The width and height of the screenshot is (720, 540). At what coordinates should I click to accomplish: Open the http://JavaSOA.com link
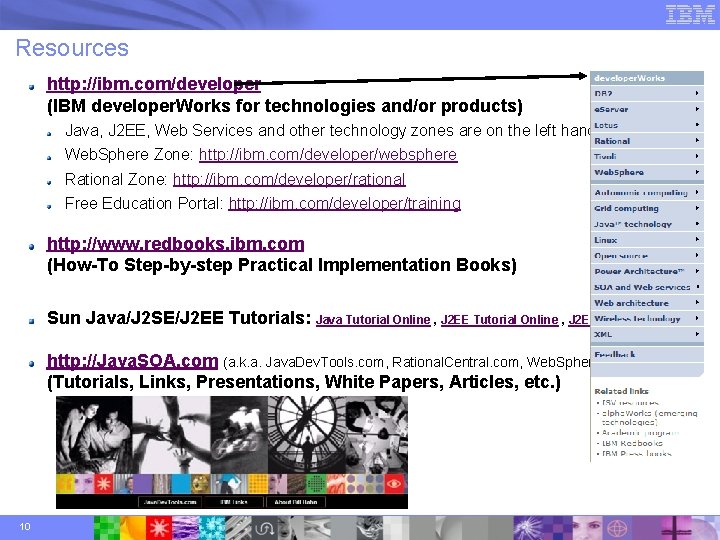[x=132, y=360]
